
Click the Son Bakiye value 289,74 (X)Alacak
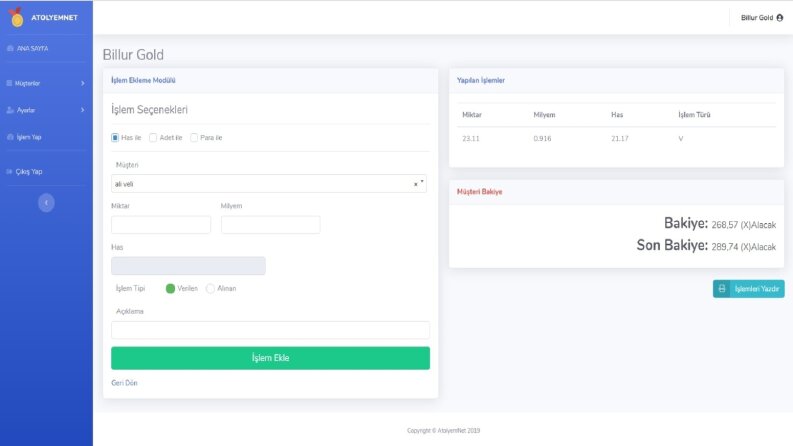click(x=743, y=247)
